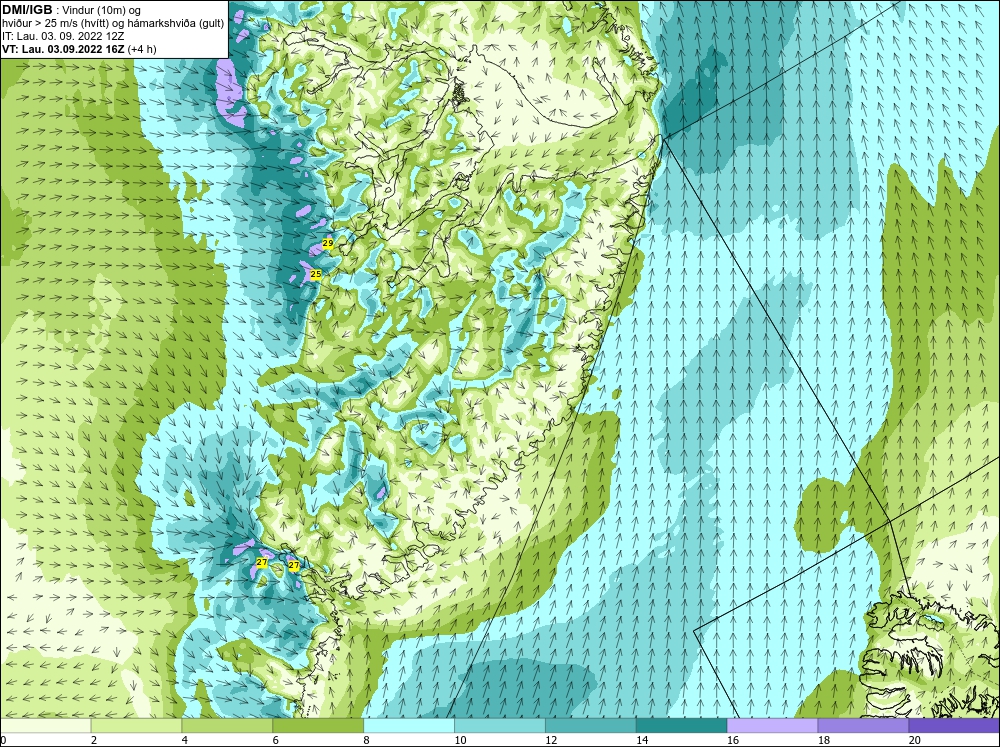Click the 16–18 m/s light purple legend swatch
Screen dimensions: 1000x747
click(x=772, y=725)
